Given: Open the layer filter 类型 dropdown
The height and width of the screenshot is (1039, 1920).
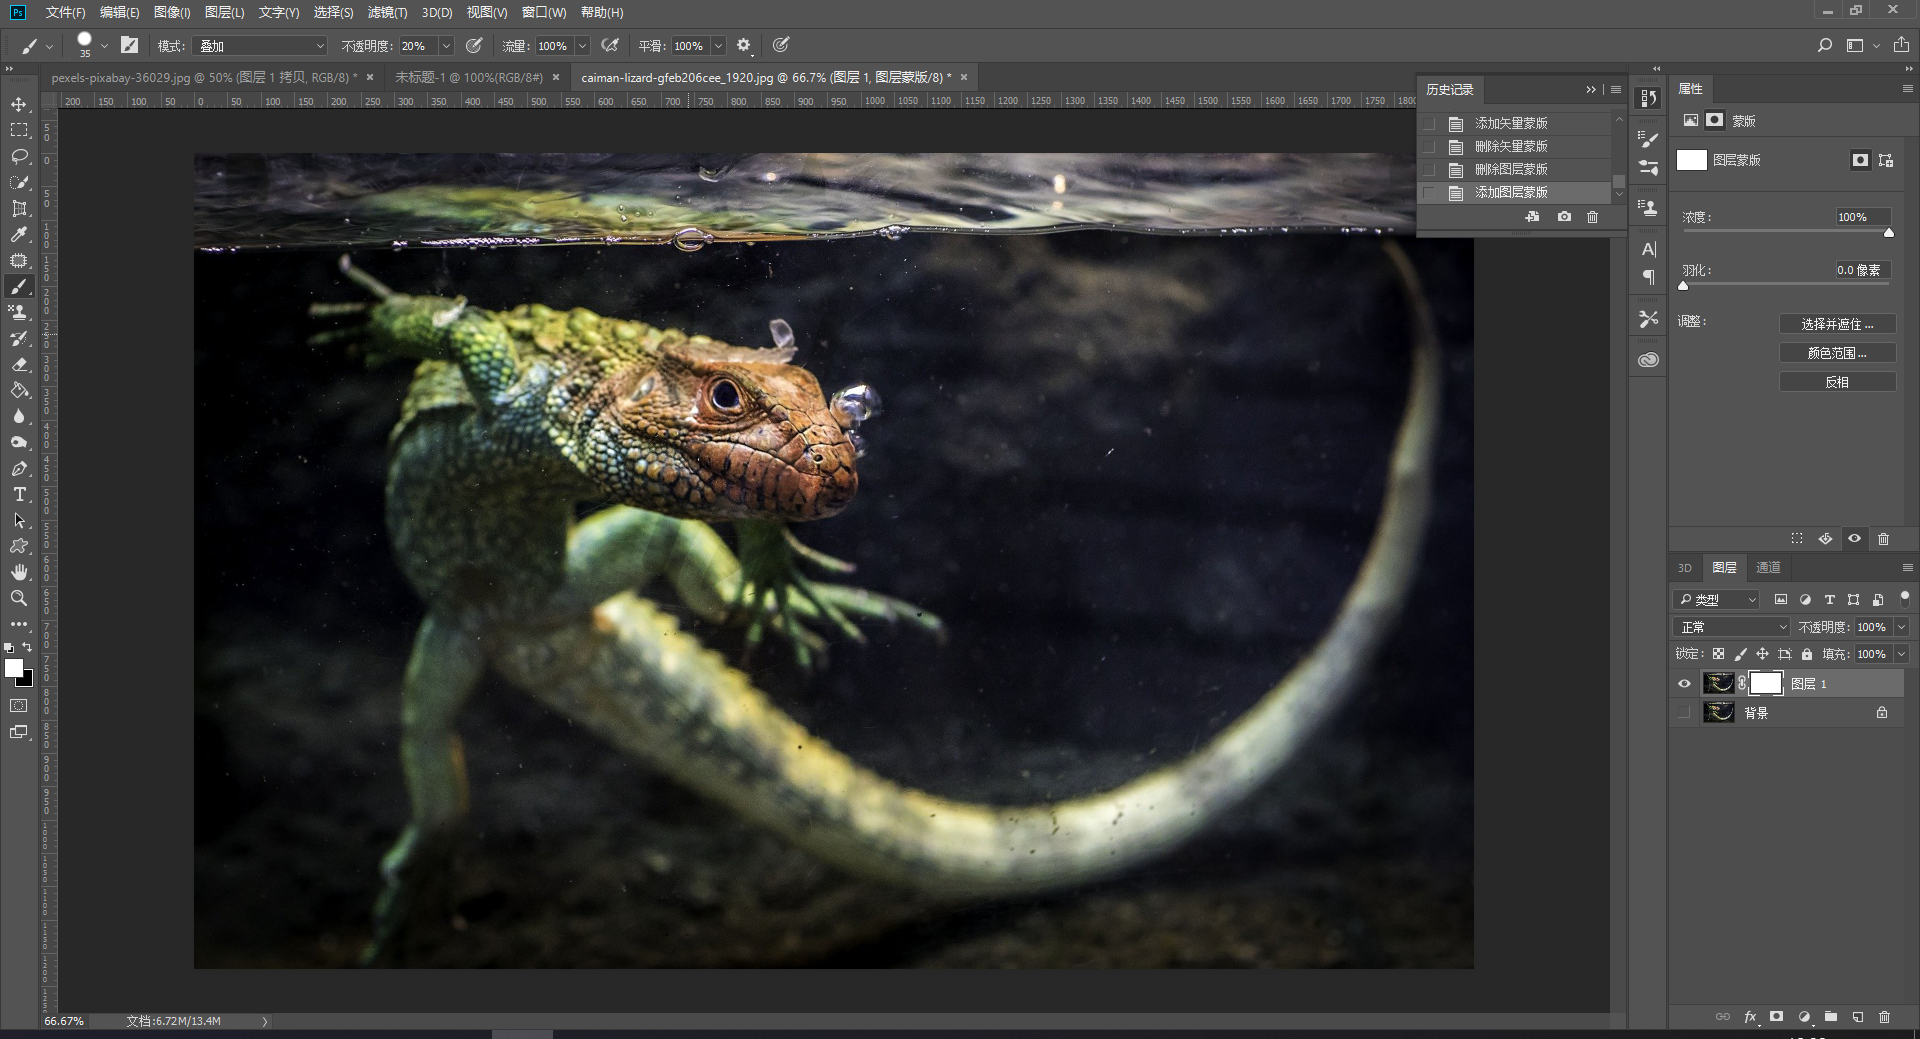Looking at the screenshot, I should click(1716, 599).
